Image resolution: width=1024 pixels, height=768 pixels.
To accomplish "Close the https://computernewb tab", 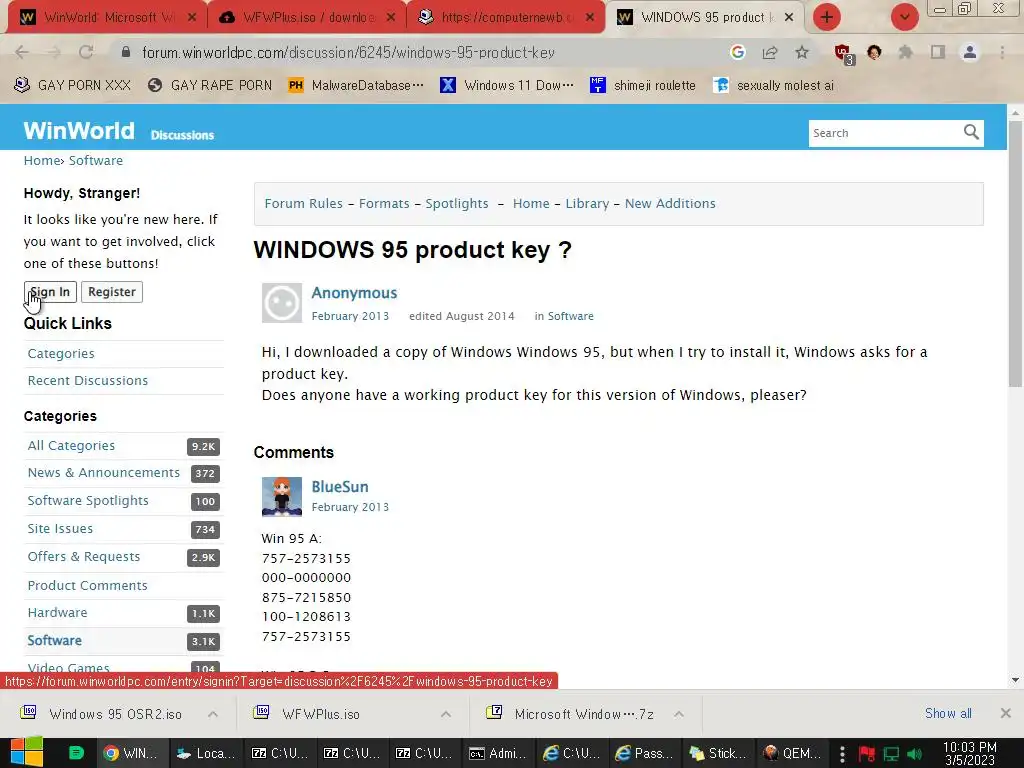I will point(590,18).
